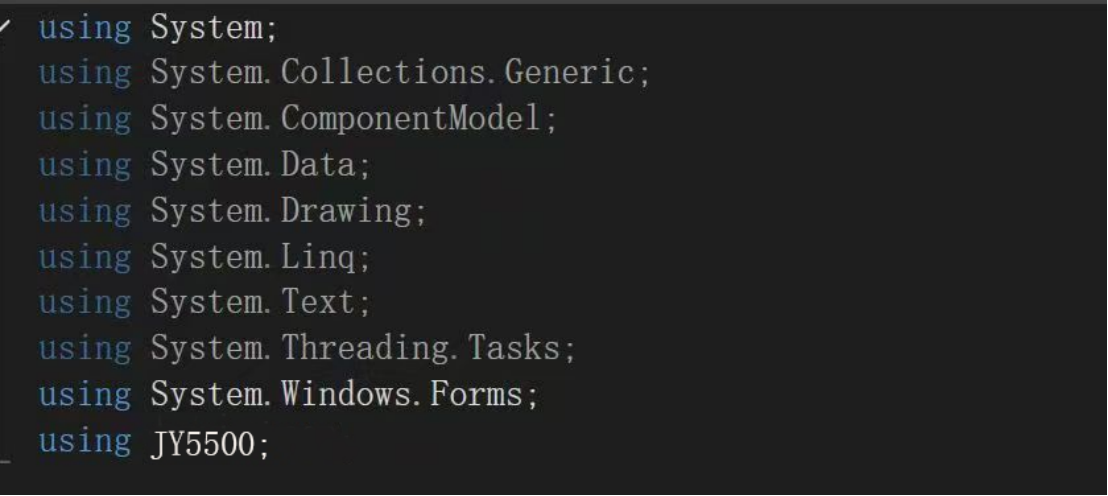Click the using keyword on the System.Linq line
Viewport: 1108px width, 496px height.
pyautogui.click(x=84, y=258)
